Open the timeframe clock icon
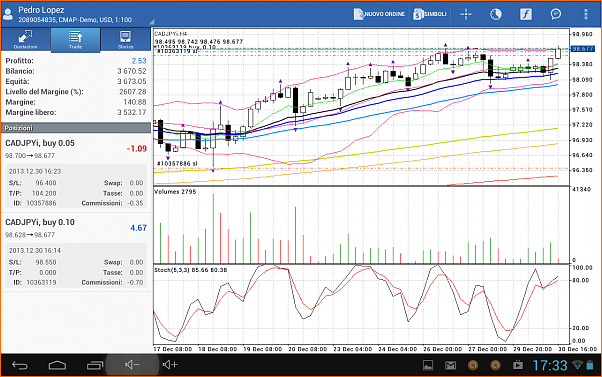 496,14
